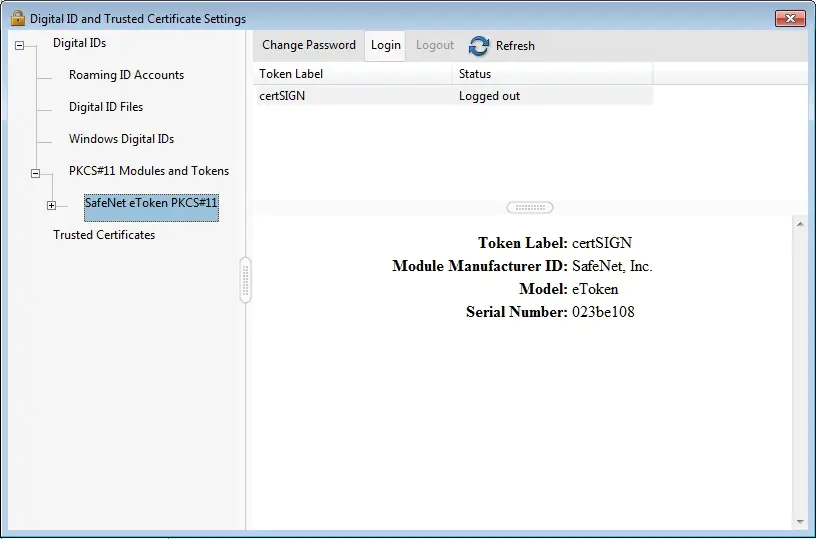Click the 'Logged out' status cell
Screen dimensions: 816x539
coord(489,96)
